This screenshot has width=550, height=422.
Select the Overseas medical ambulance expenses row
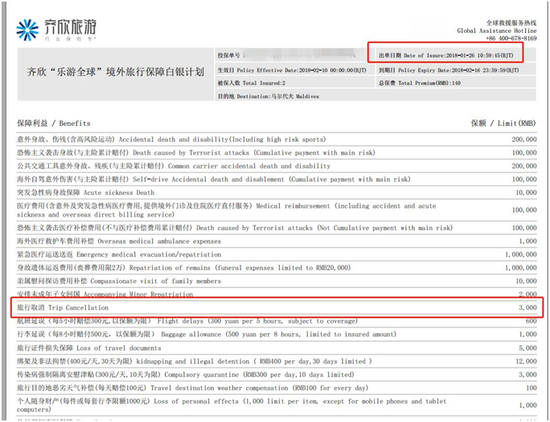277,241
